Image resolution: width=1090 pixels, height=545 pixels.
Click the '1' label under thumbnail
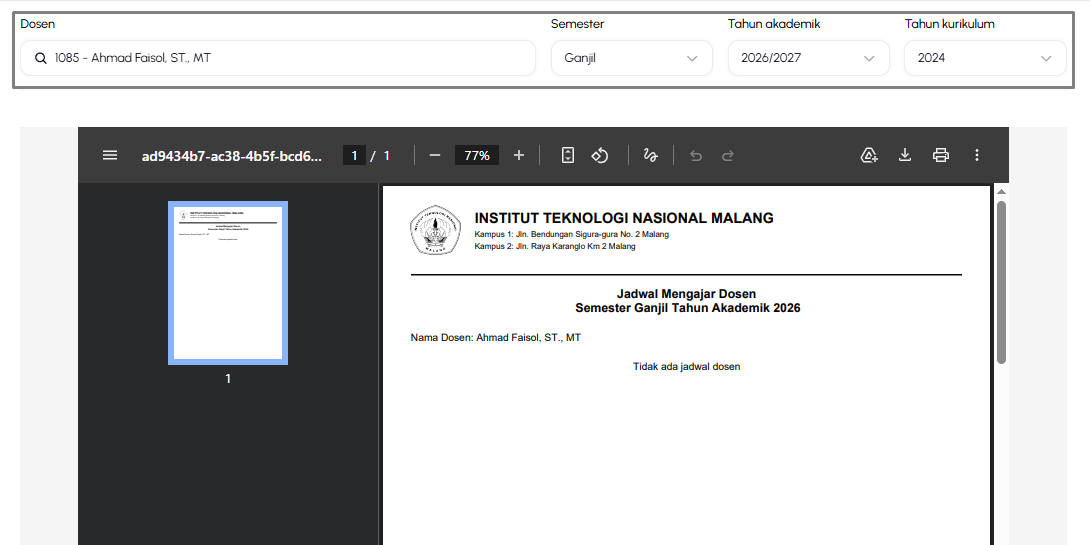(x=228, y=379)
